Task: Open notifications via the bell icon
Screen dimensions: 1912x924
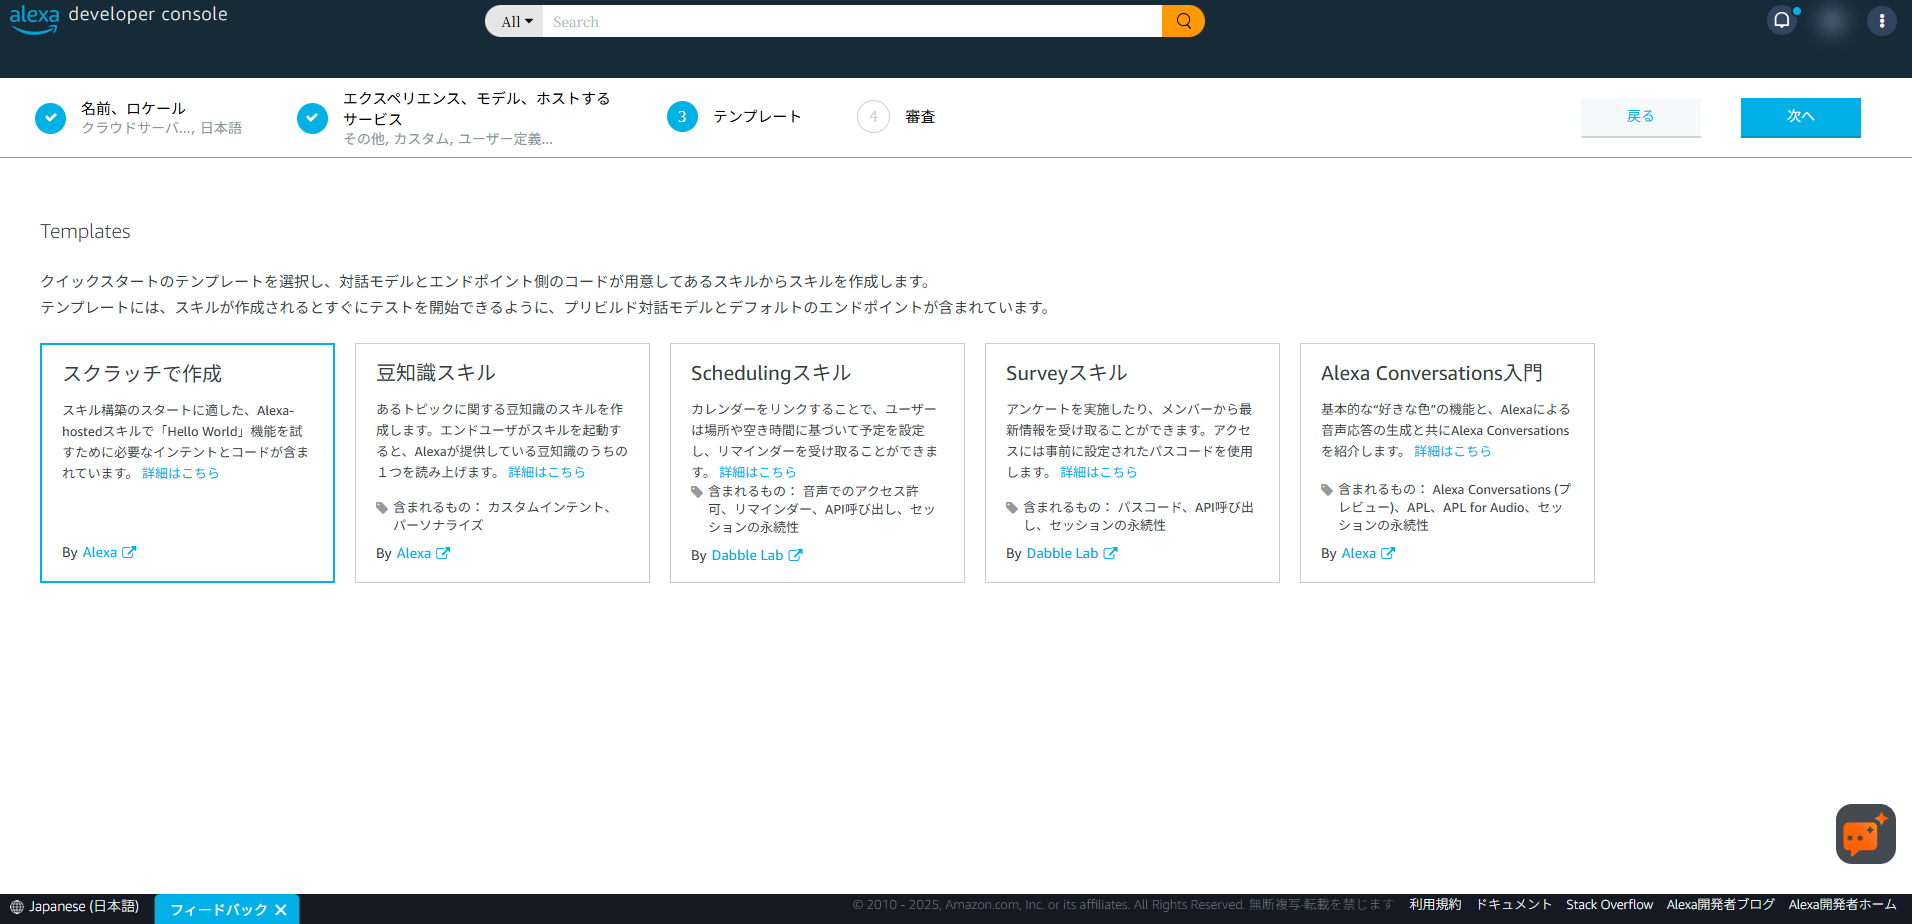Action: tap(1782, 20)
